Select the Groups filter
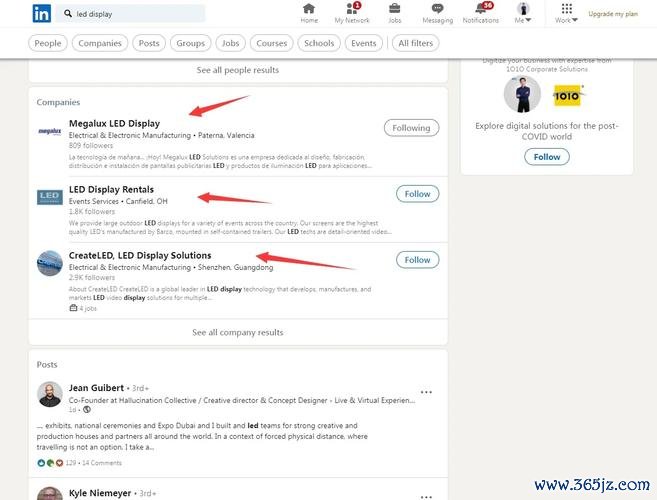The height and width of the screenshot is (500, 657). 190,43
